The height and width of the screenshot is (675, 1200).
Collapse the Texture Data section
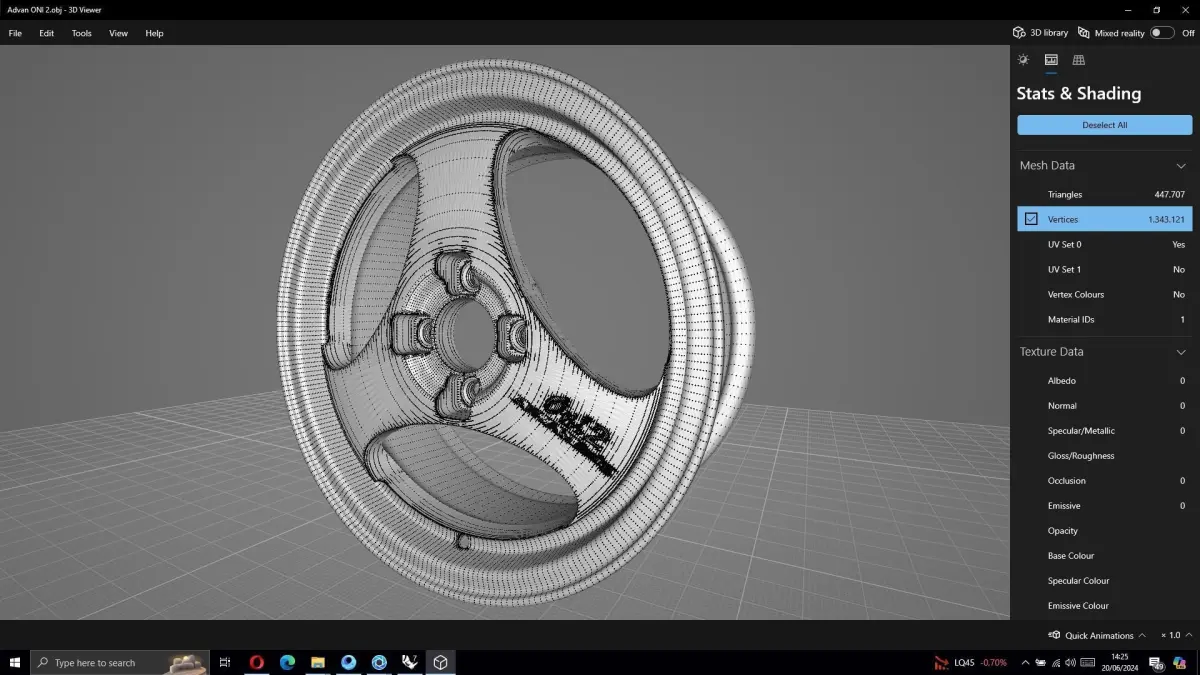[1181, 352]
